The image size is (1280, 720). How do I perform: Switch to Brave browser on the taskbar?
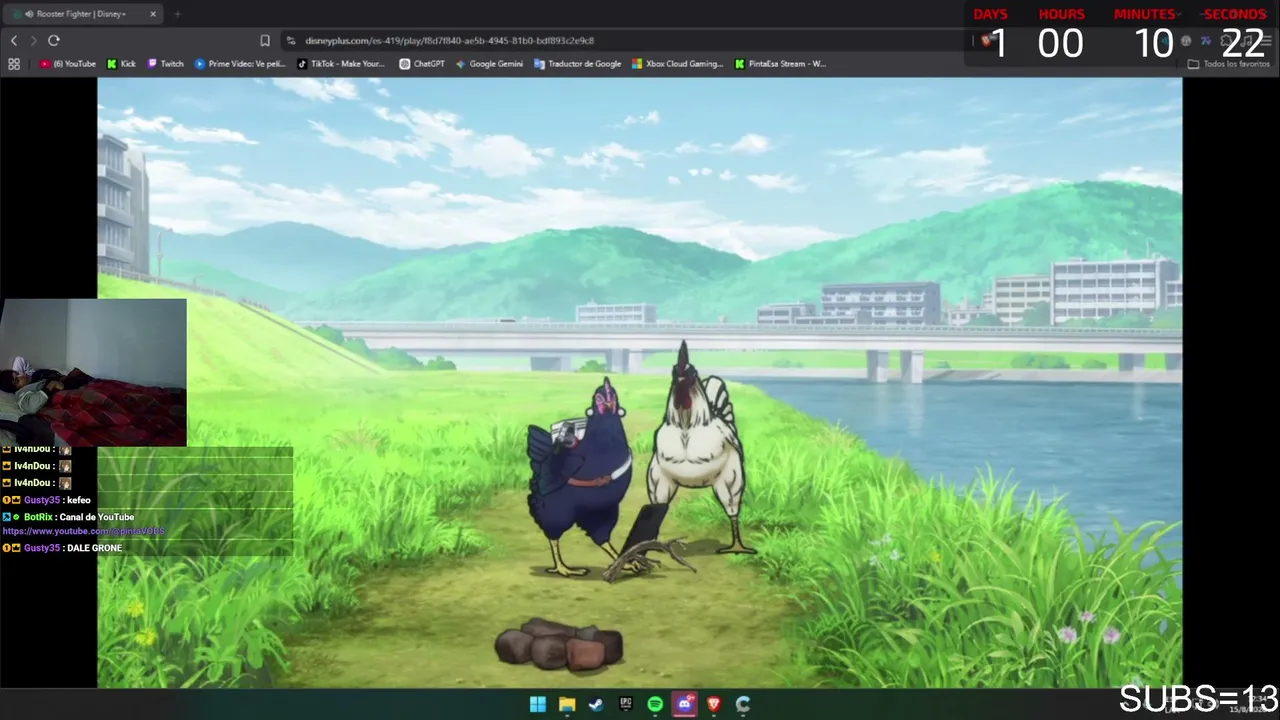coord(714,704)
